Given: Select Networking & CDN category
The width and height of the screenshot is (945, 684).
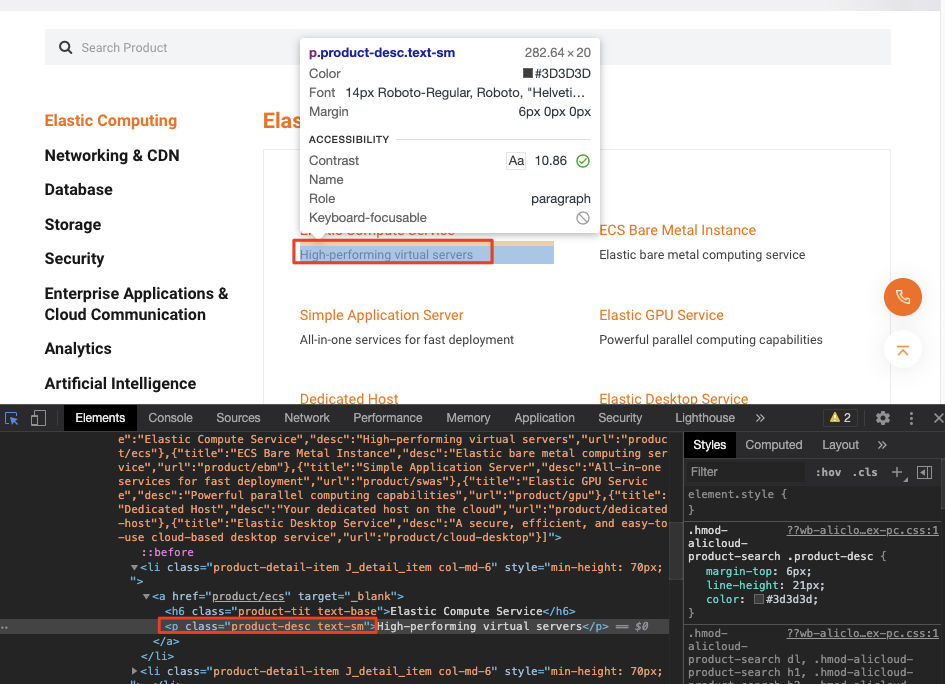Looking at the screenshot, I should 112,155.
